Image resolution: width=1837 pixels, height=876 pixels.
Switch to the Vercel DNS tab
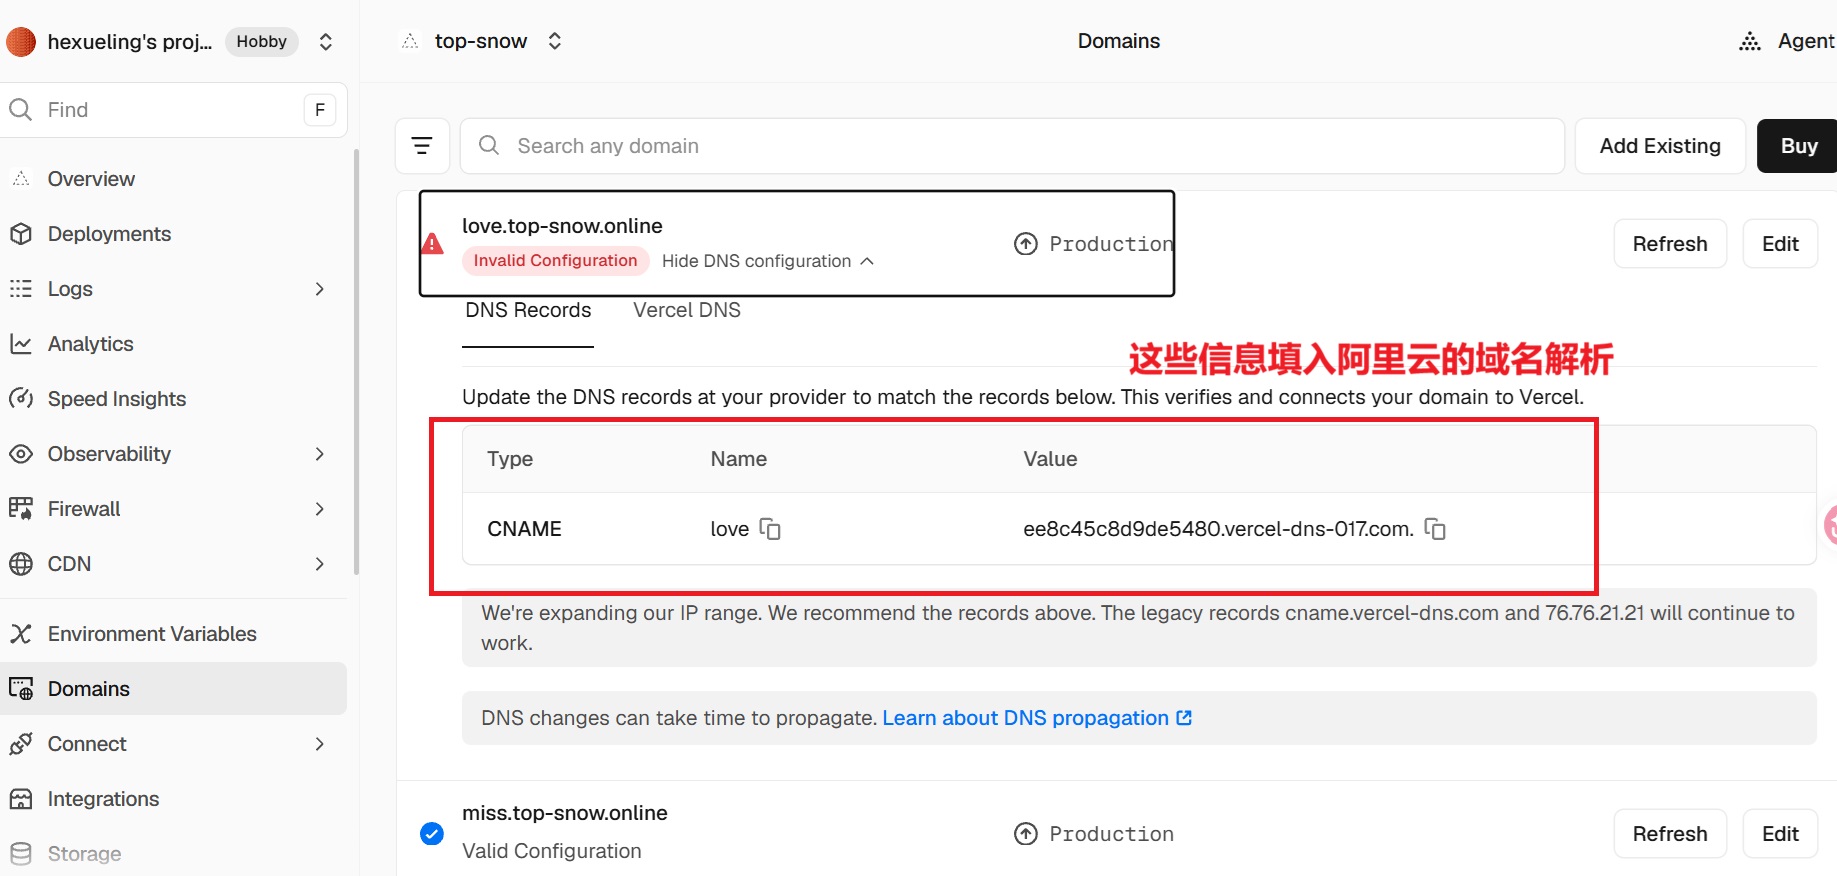(687, 311)
